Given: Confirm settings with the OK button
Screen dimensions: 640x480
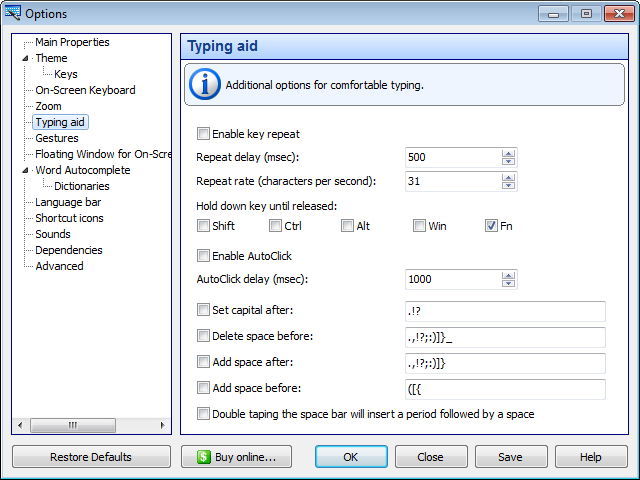Looking at the screenshot, I should 351,457.
